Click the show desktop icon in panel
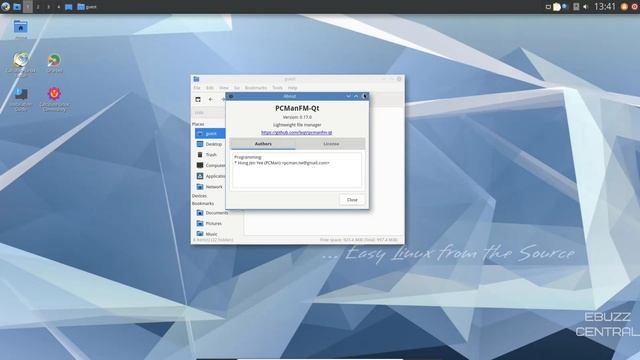 [69, 7]
